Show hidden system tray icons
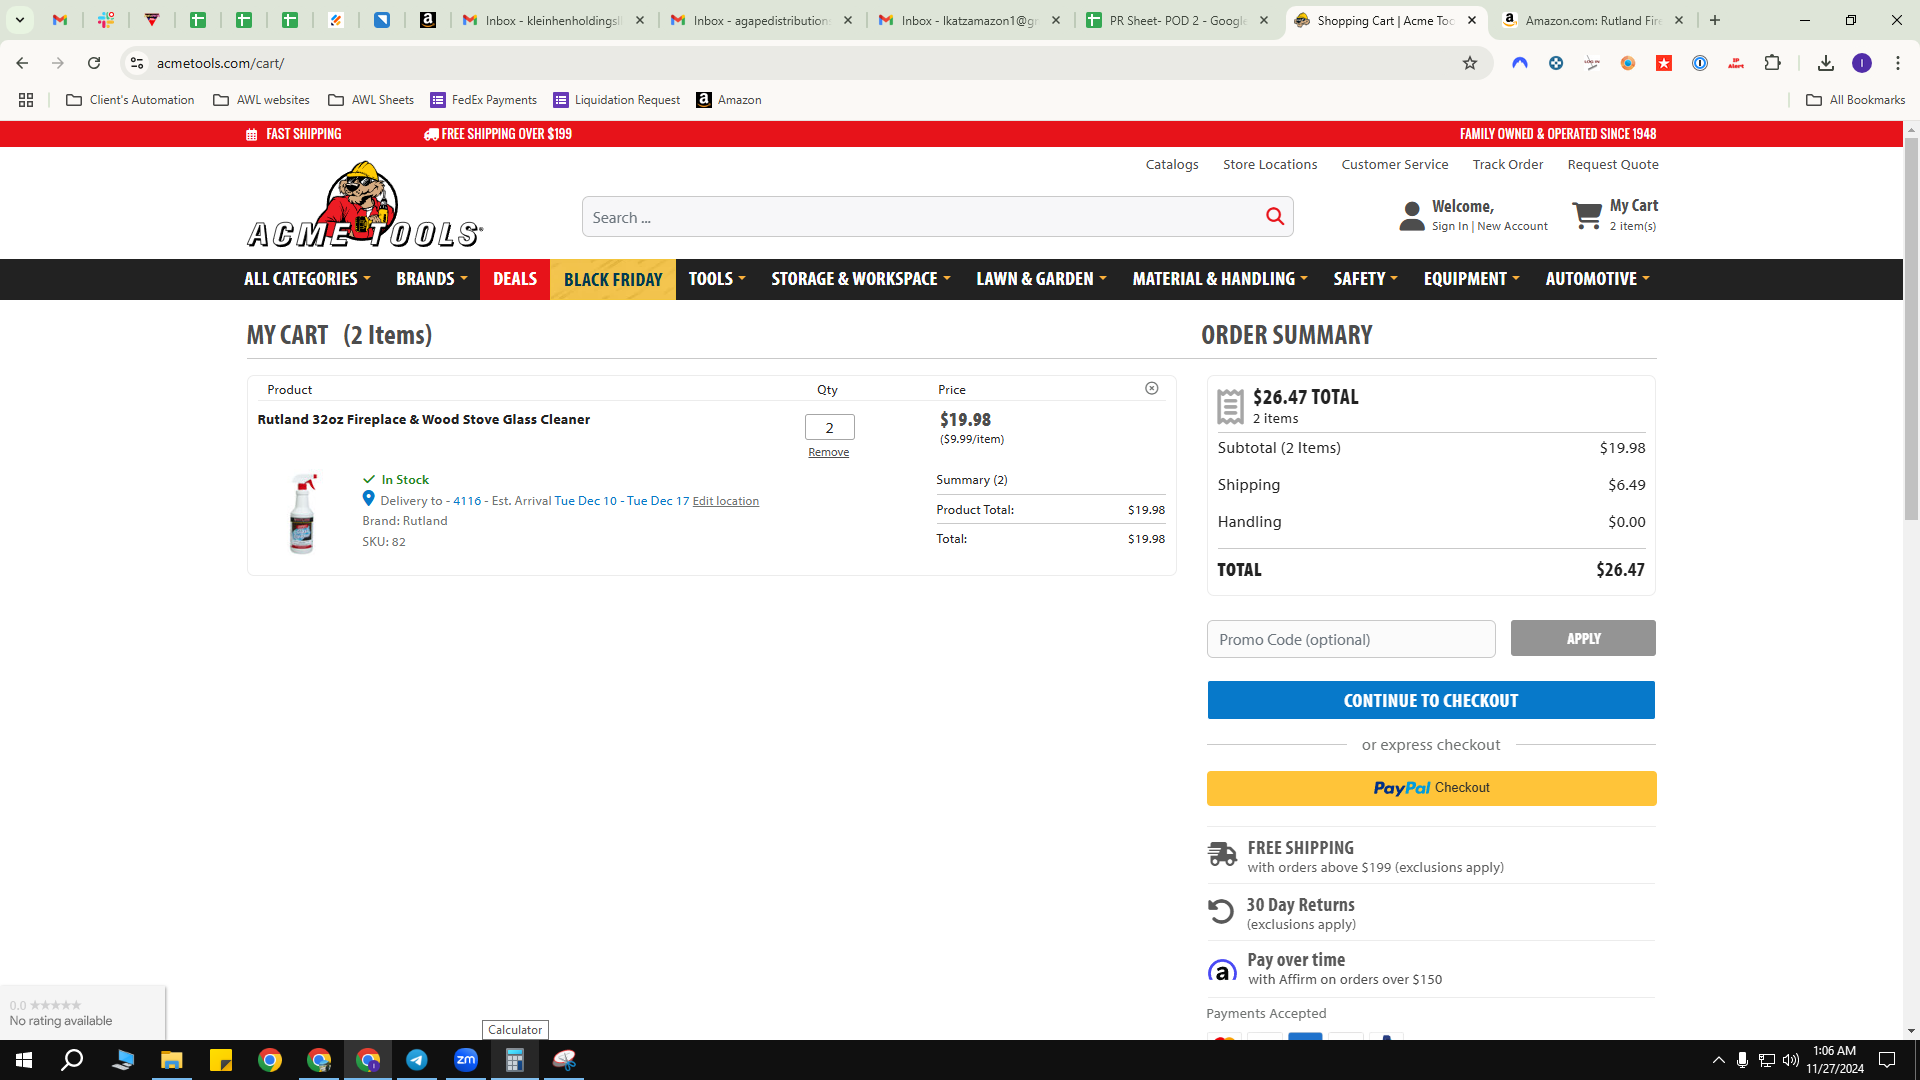1920x1080 pixels. point(1719,1060)
